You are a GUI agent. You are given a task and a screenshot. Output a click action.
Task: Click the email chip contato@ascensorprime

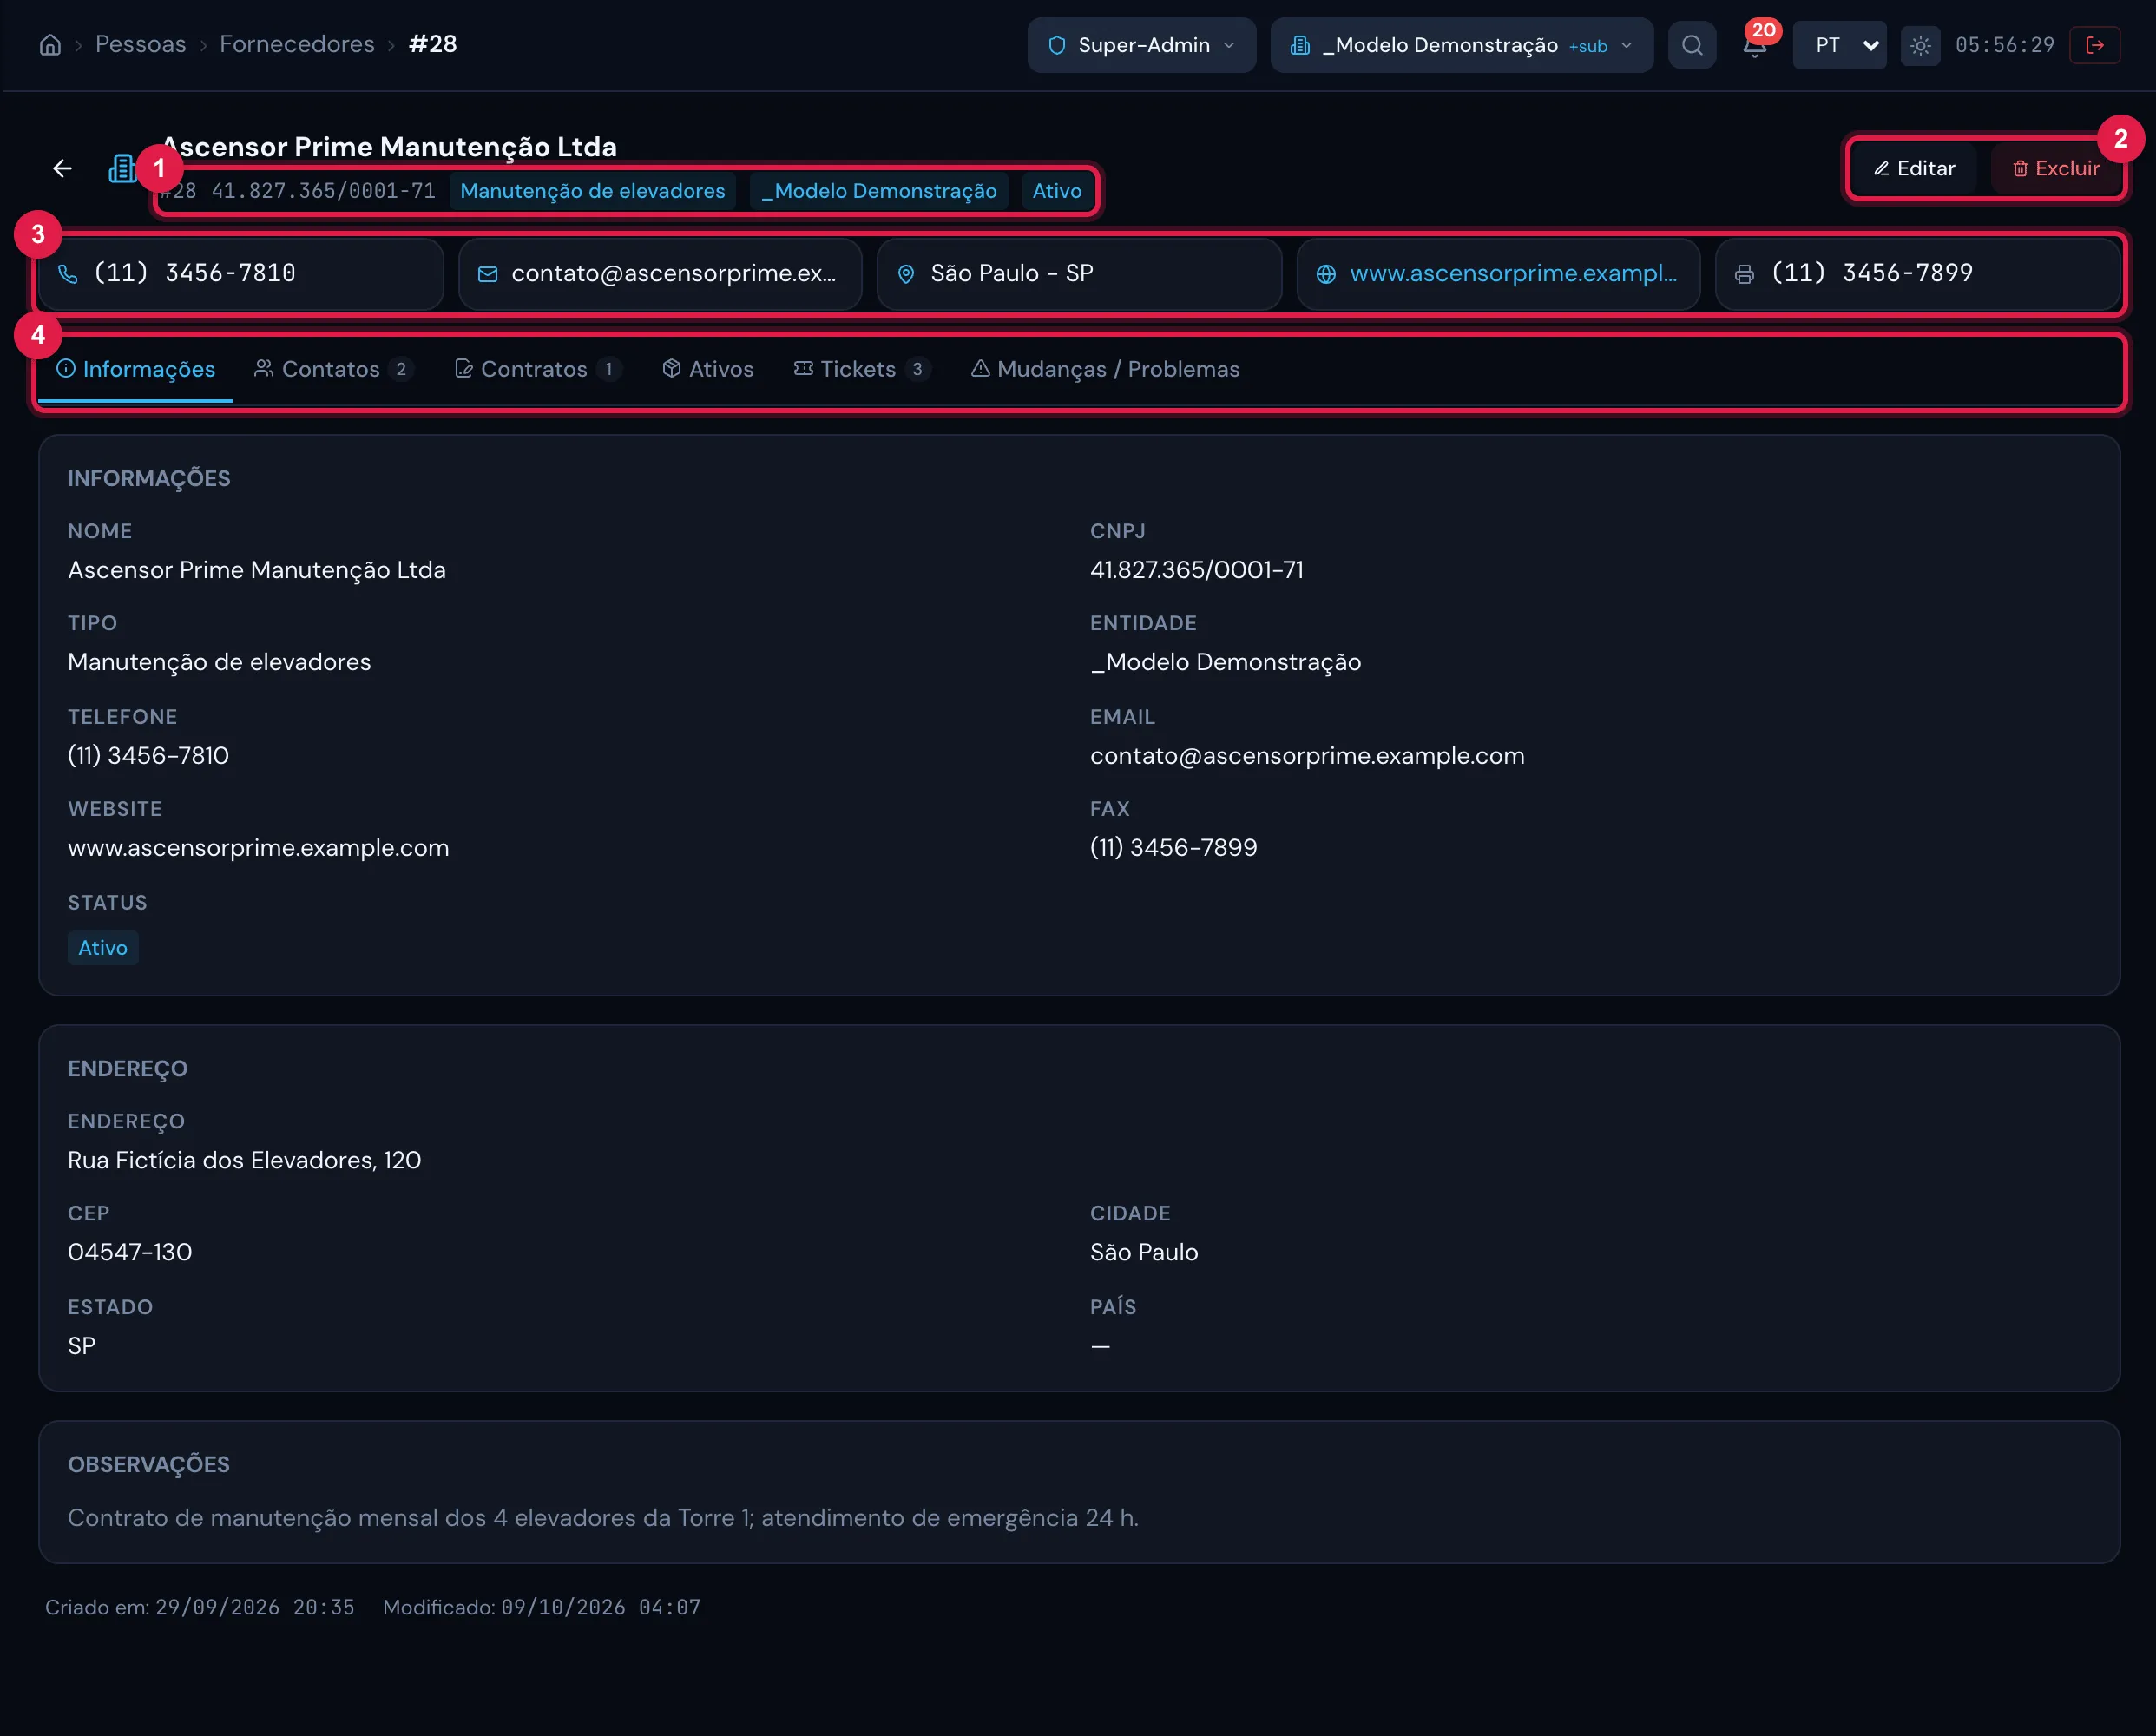[660, 273]
